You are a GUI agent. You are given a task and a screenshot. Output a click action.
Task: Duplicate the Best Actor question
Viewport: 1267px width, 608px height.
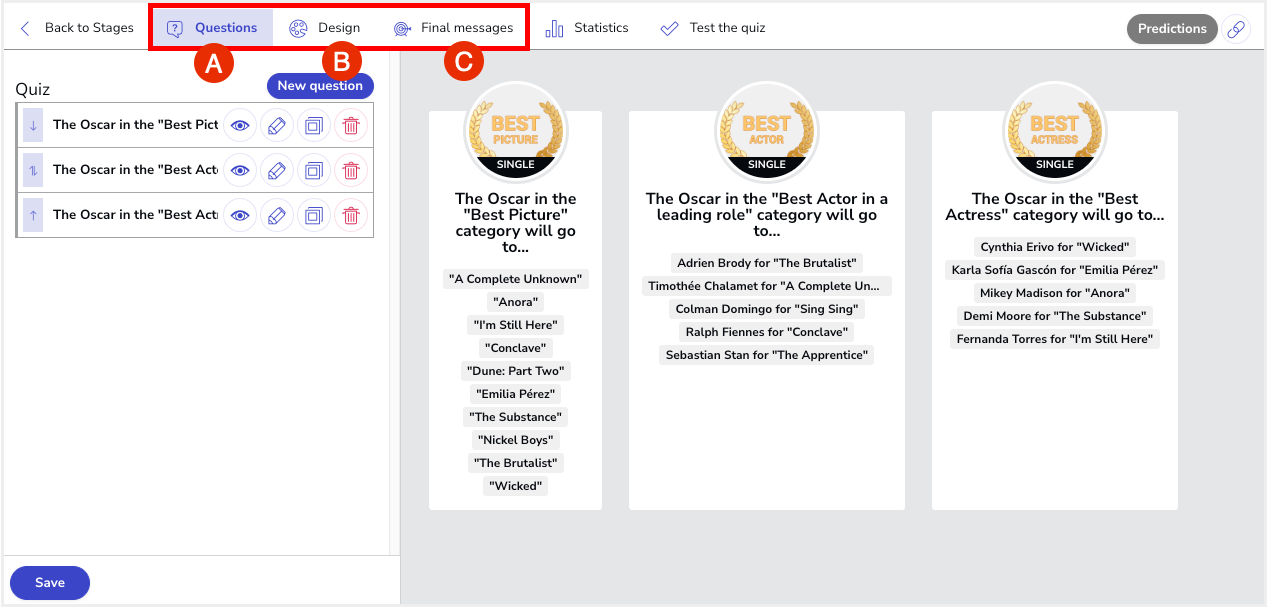click(x=314, y=170)
